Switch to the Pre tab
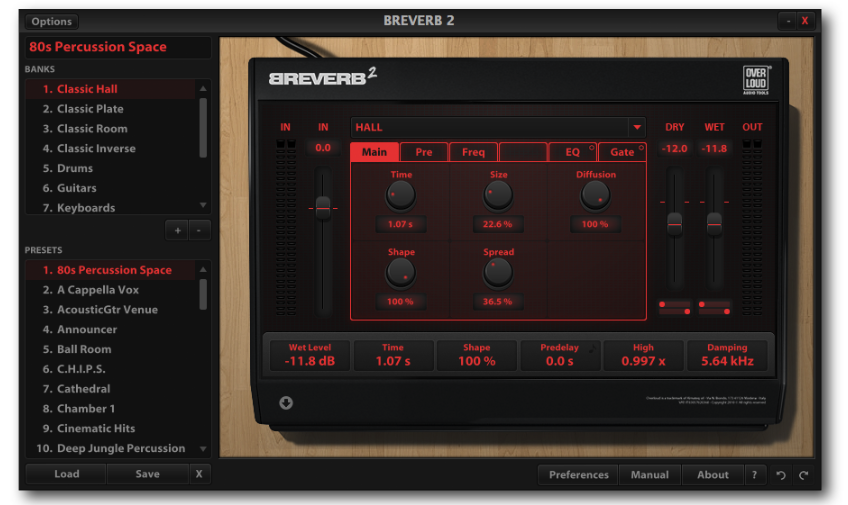Image resolution: width=848 pixels, height=505 pixels. [x=424, y=152]
